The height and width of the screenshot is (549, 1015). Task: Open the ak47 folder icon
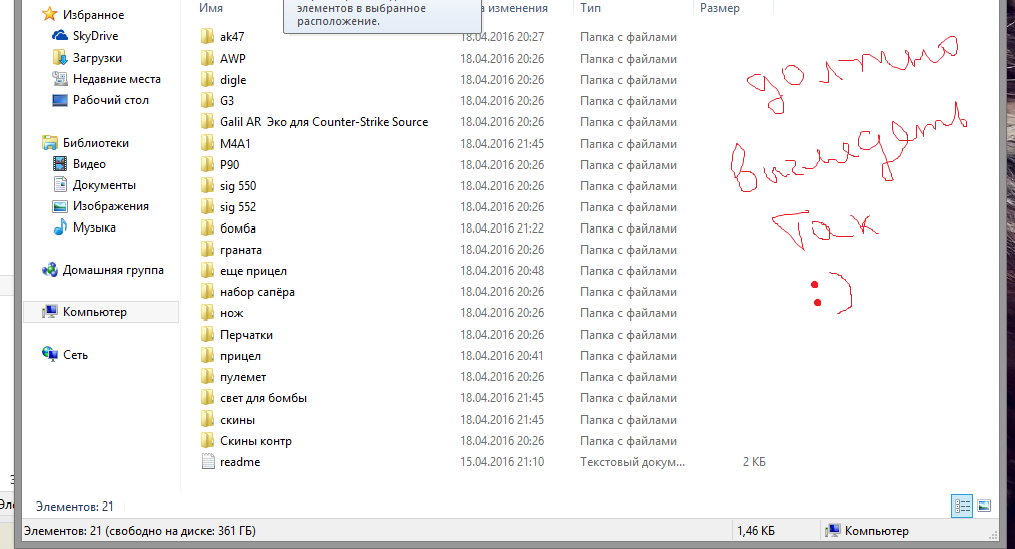(208, 37)
